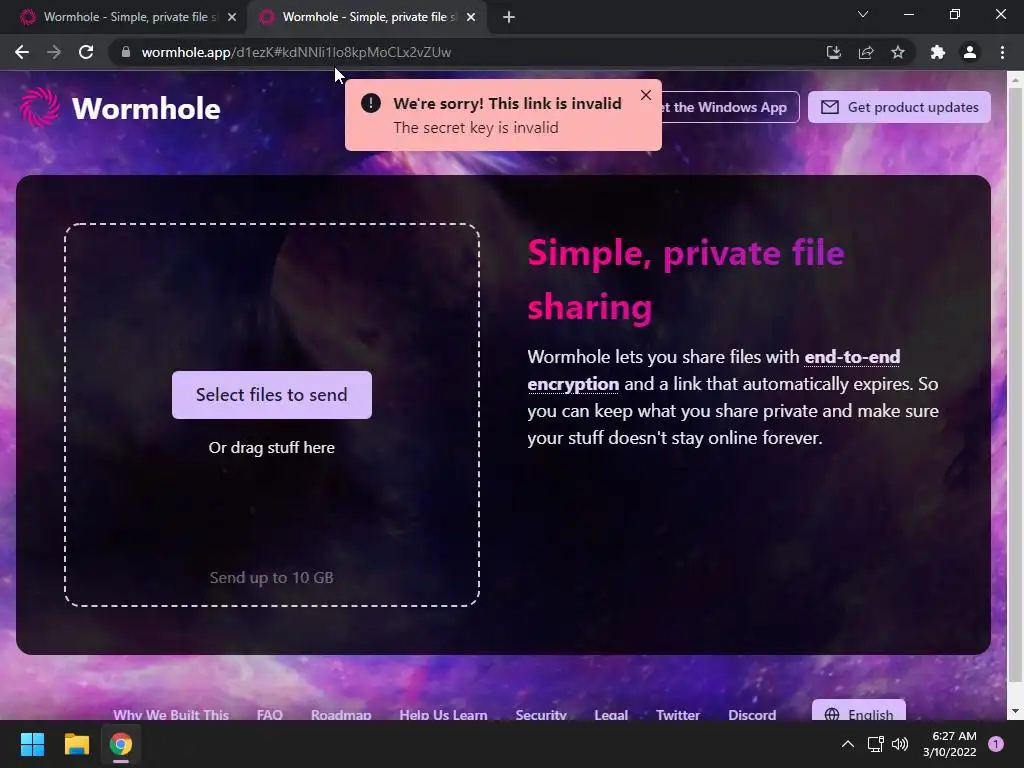Click the volume speaker tray icon
Viewport: 1024px width, 768px height.
(900, 744)
